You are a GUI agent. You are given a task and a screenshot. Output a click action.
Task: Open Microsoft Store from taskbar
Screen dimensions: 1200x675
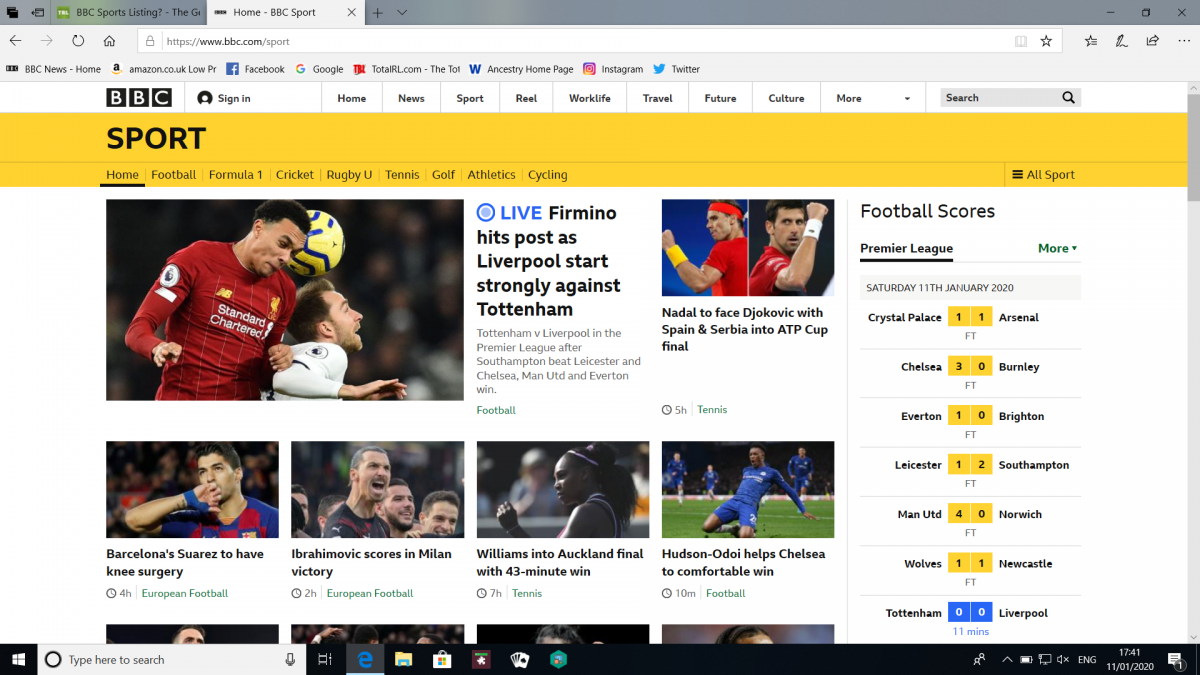442,659
